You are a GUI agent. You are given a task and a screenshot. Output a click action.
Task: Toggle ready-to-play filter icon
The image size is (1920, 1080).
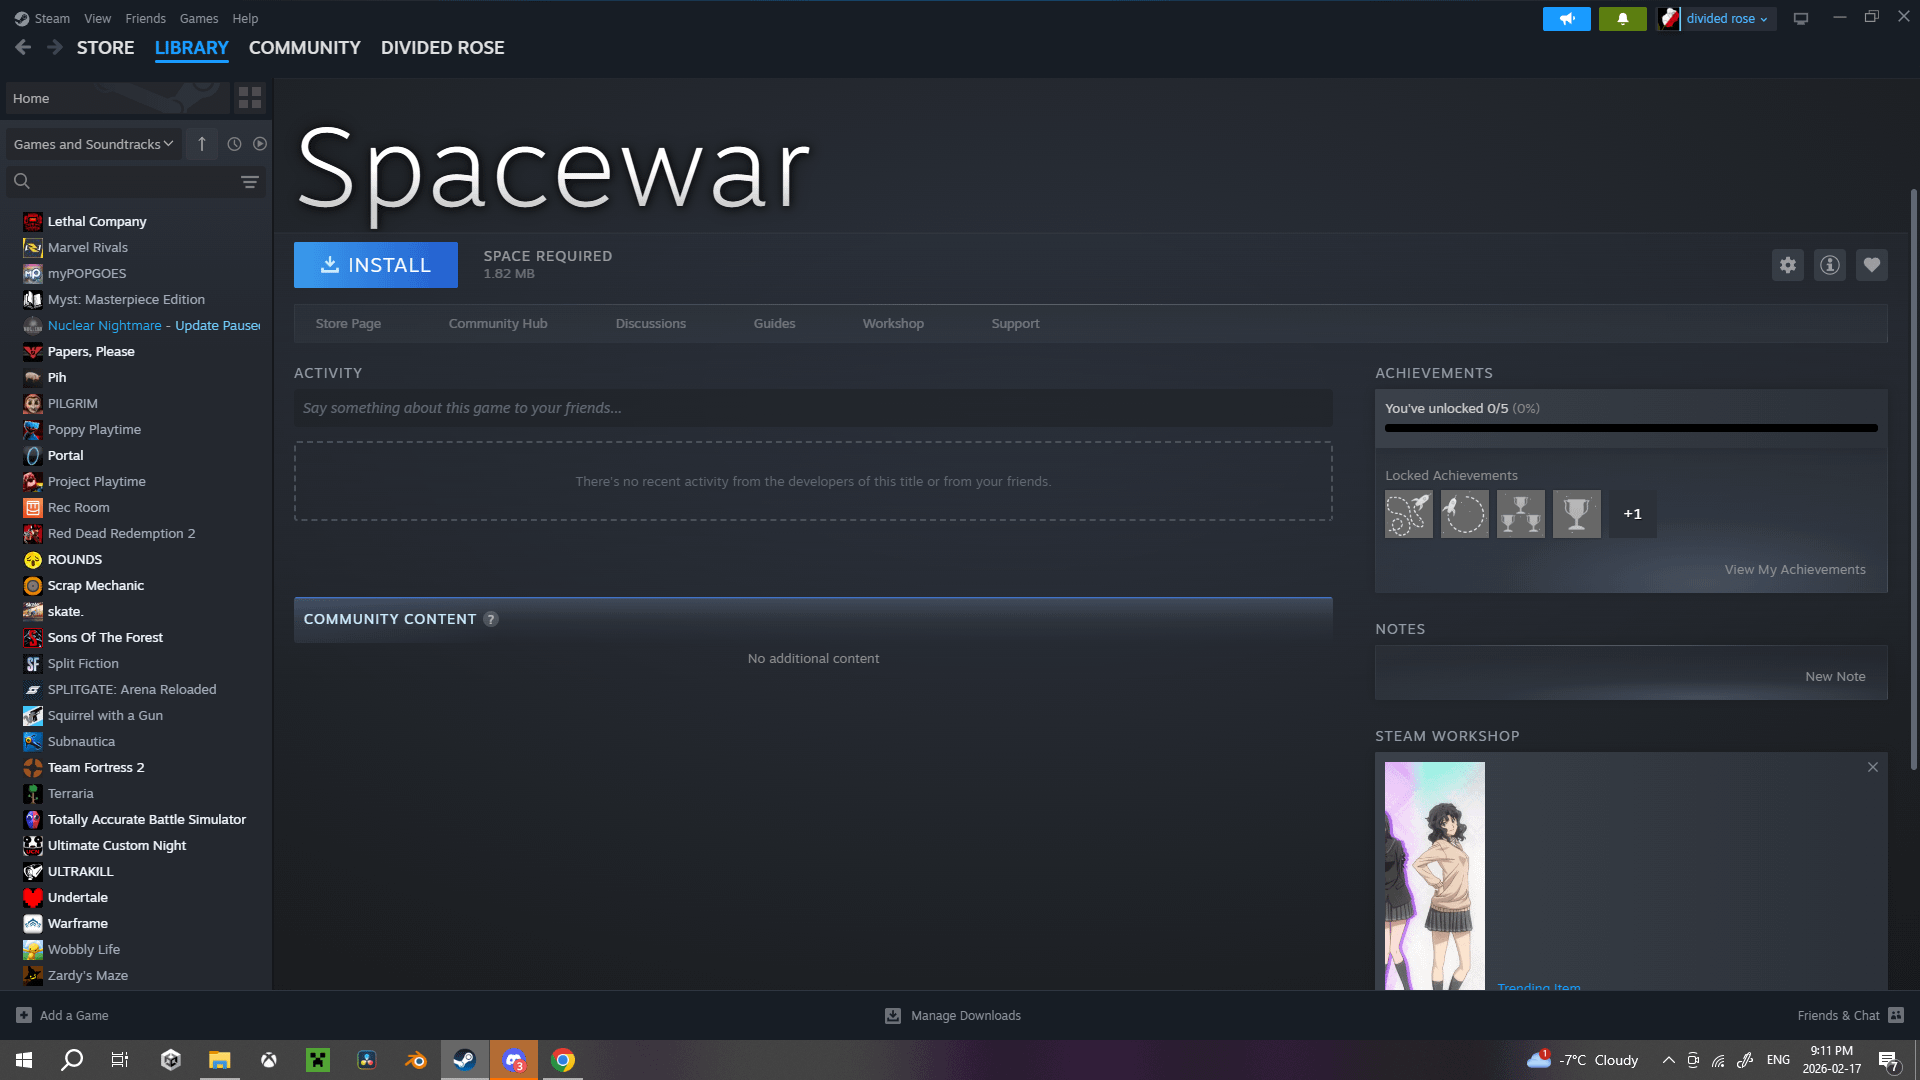(x=260, y=144)
